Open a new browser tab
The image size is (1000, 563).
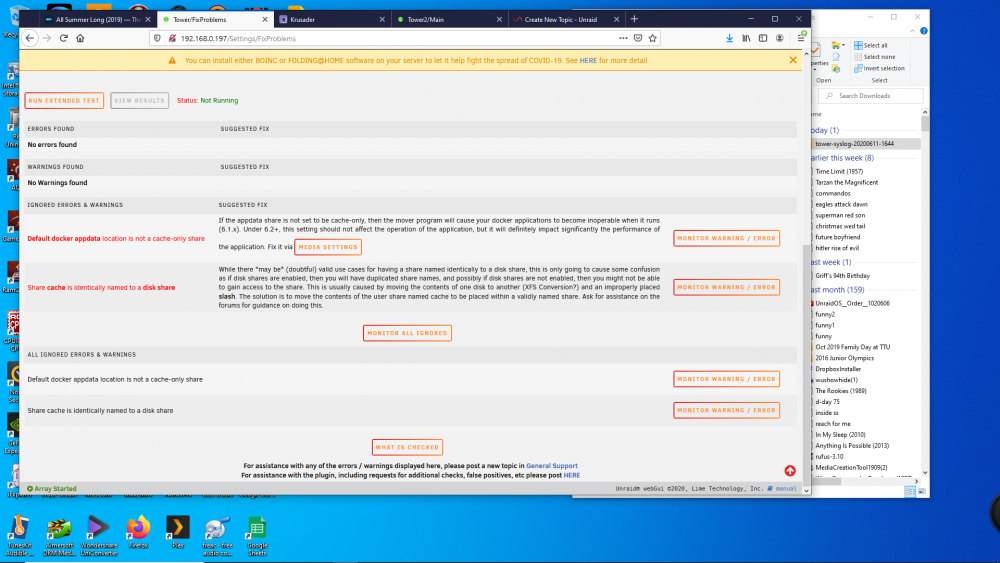coord(634,19)
